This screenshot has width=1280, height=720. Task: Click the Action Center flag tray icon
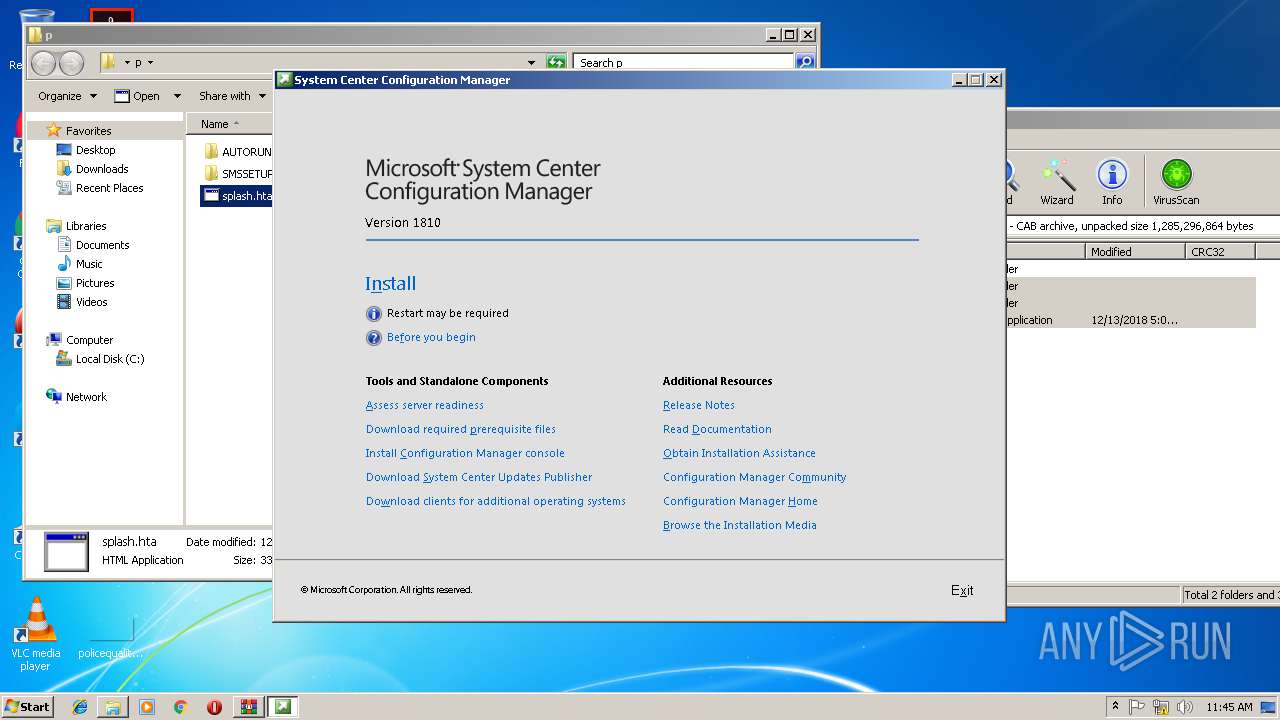tap(1137, 706)
